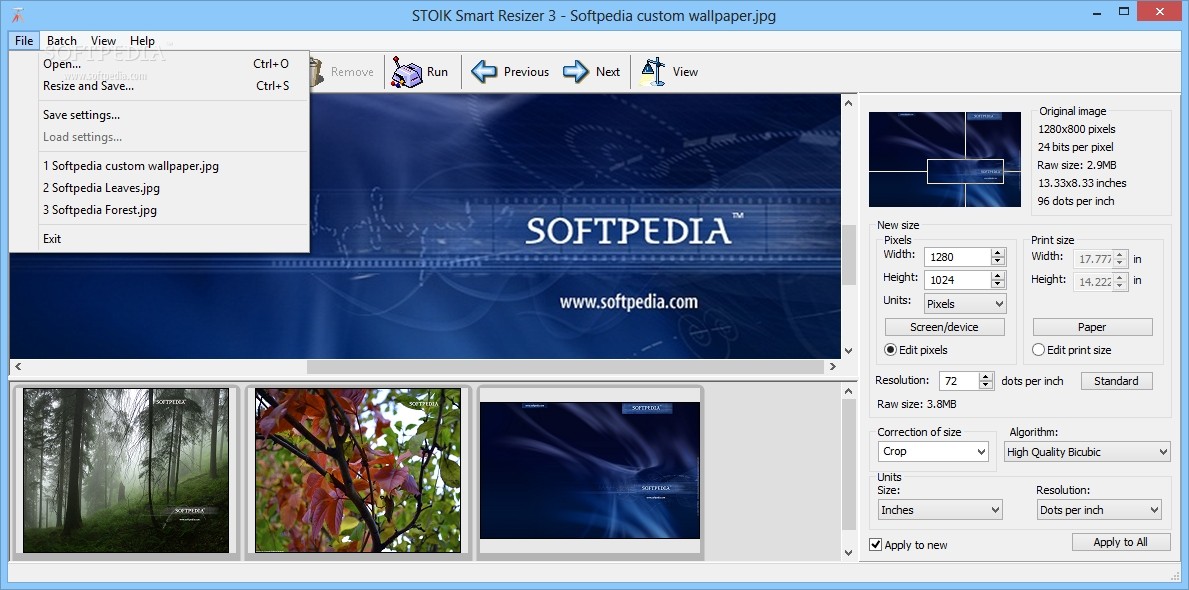Toggle the Apply to new checkbox
The width and height of the screenshot is (1189, 590).
876,544
